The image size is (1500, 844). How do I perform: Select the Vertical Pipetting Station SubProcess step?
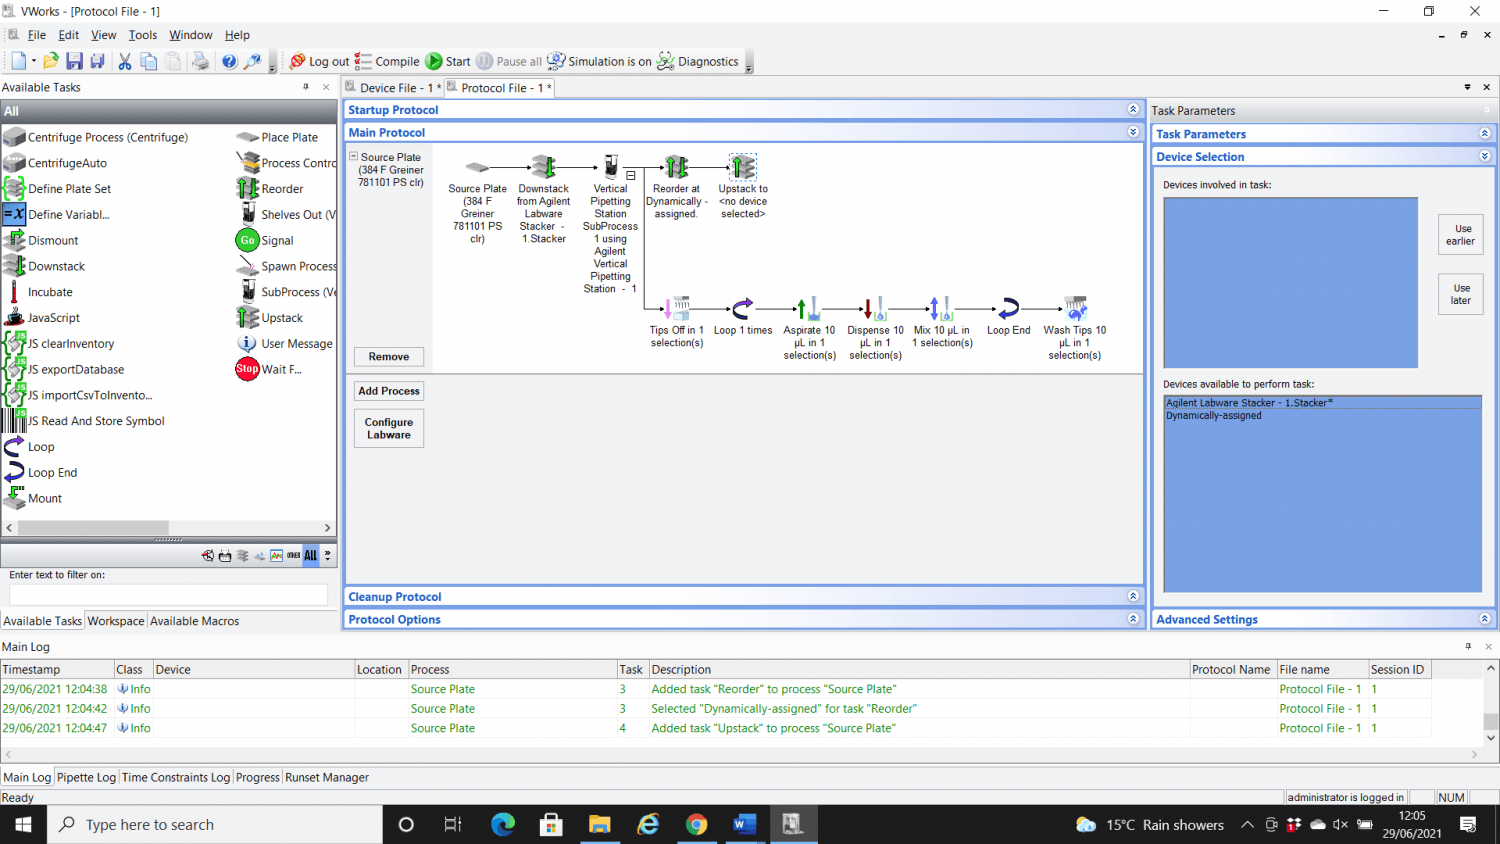pos(610,225)
